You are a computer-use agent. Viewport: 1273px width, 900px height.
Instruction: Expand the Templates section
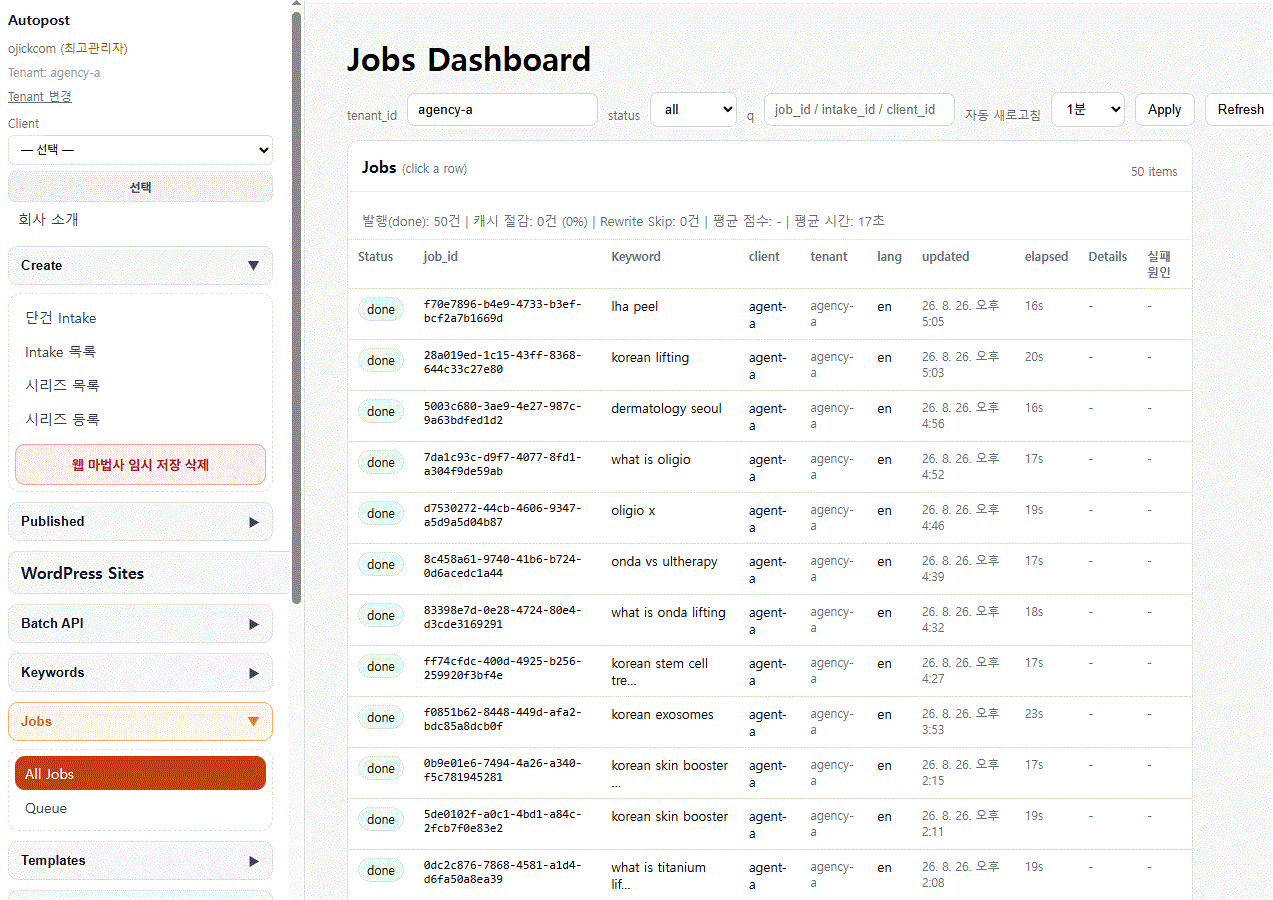point(140,860)
